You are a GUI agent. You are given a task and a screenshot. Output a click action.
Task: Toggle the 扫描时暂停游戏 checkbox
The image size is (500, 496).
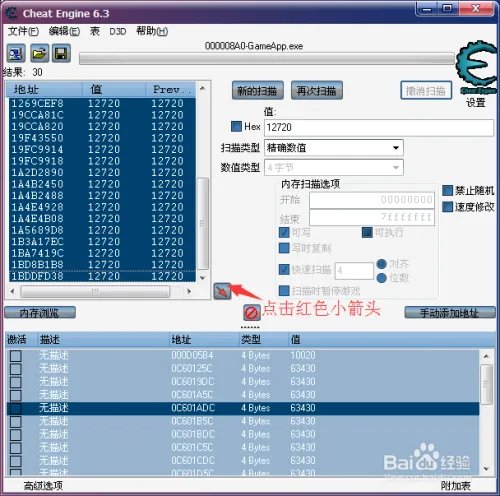coord(284,291)
